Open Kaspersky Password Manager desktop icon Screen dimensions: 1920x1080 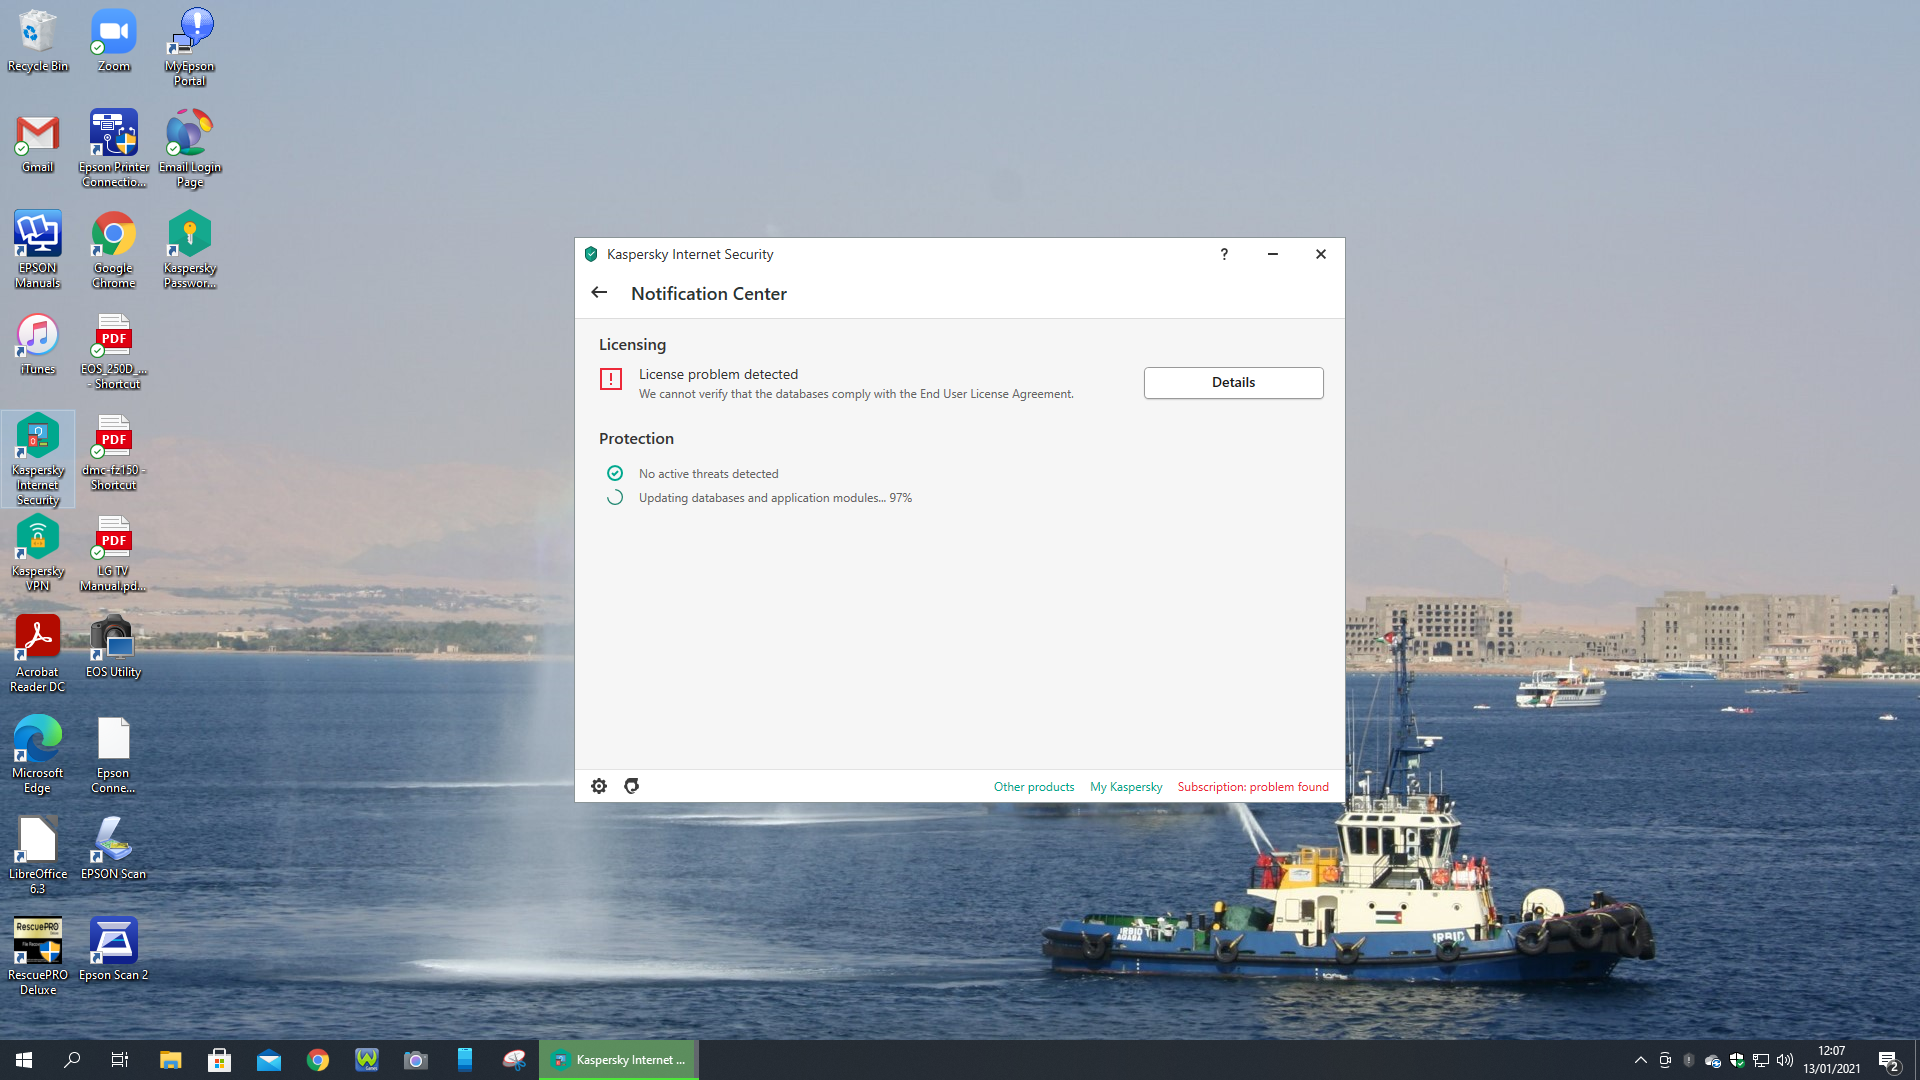pos(189,249)
